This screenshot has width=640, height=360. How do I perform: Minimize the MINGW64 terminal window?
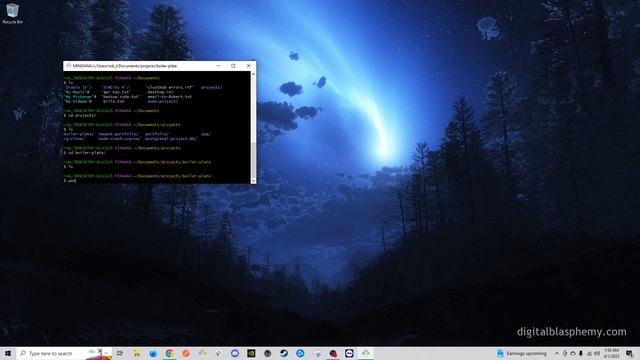click(218, 66)
